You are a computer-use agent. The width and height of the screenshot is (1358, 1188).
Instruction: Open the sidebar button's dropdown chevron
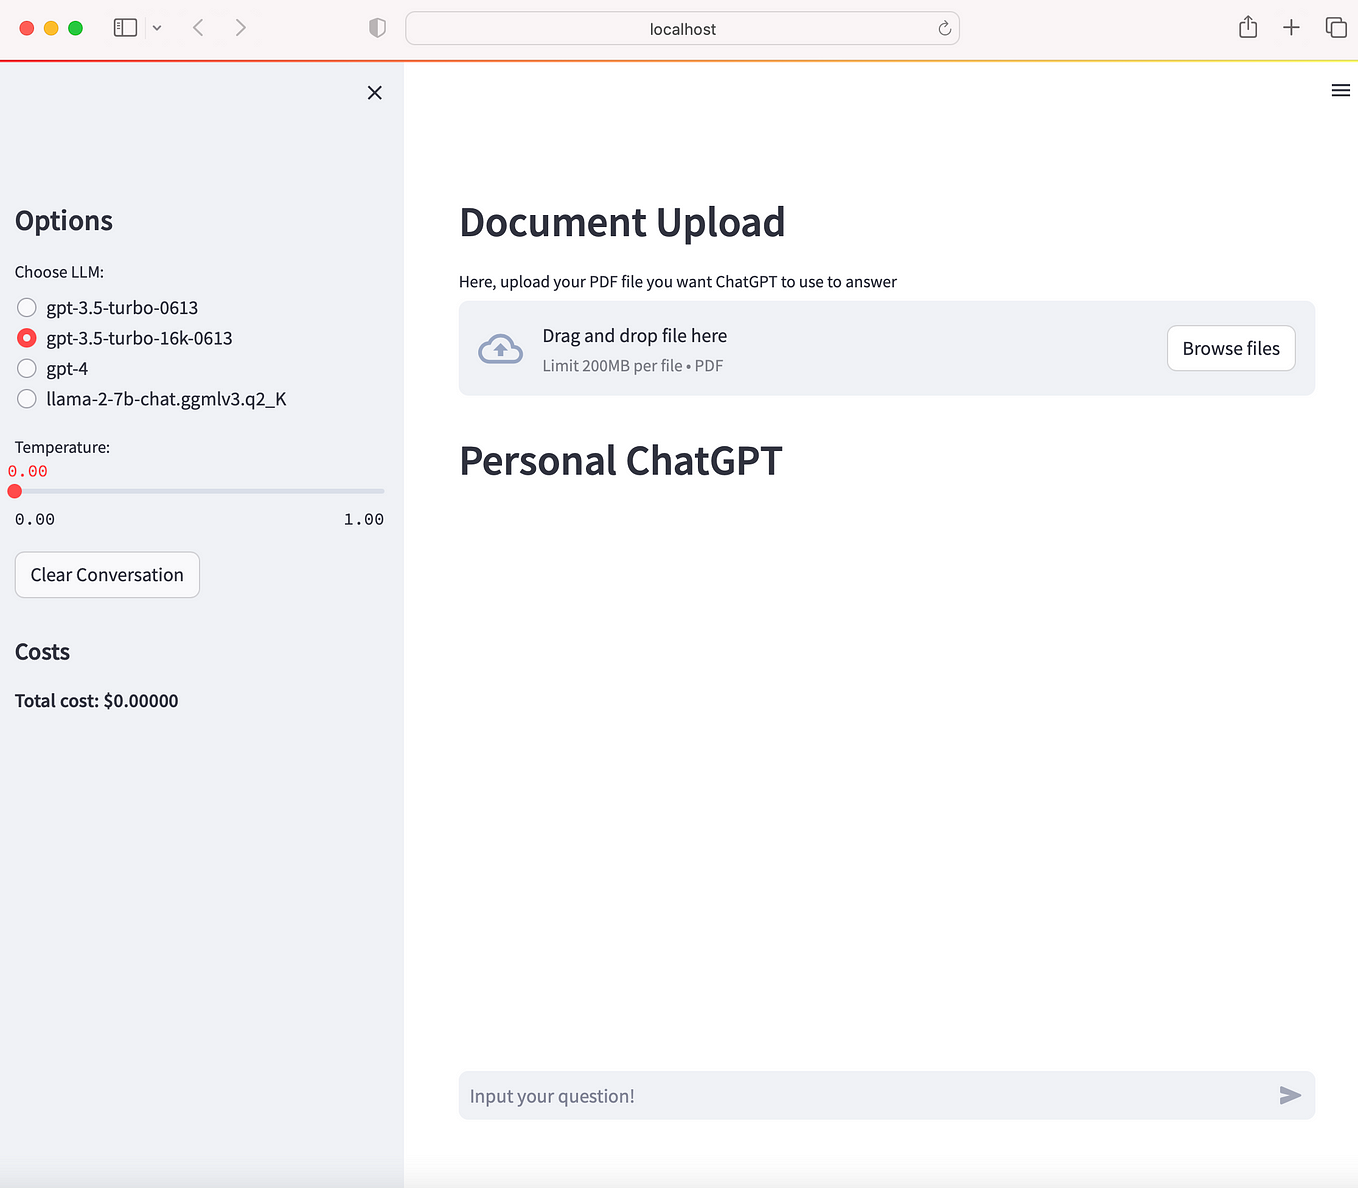point(157,28)
